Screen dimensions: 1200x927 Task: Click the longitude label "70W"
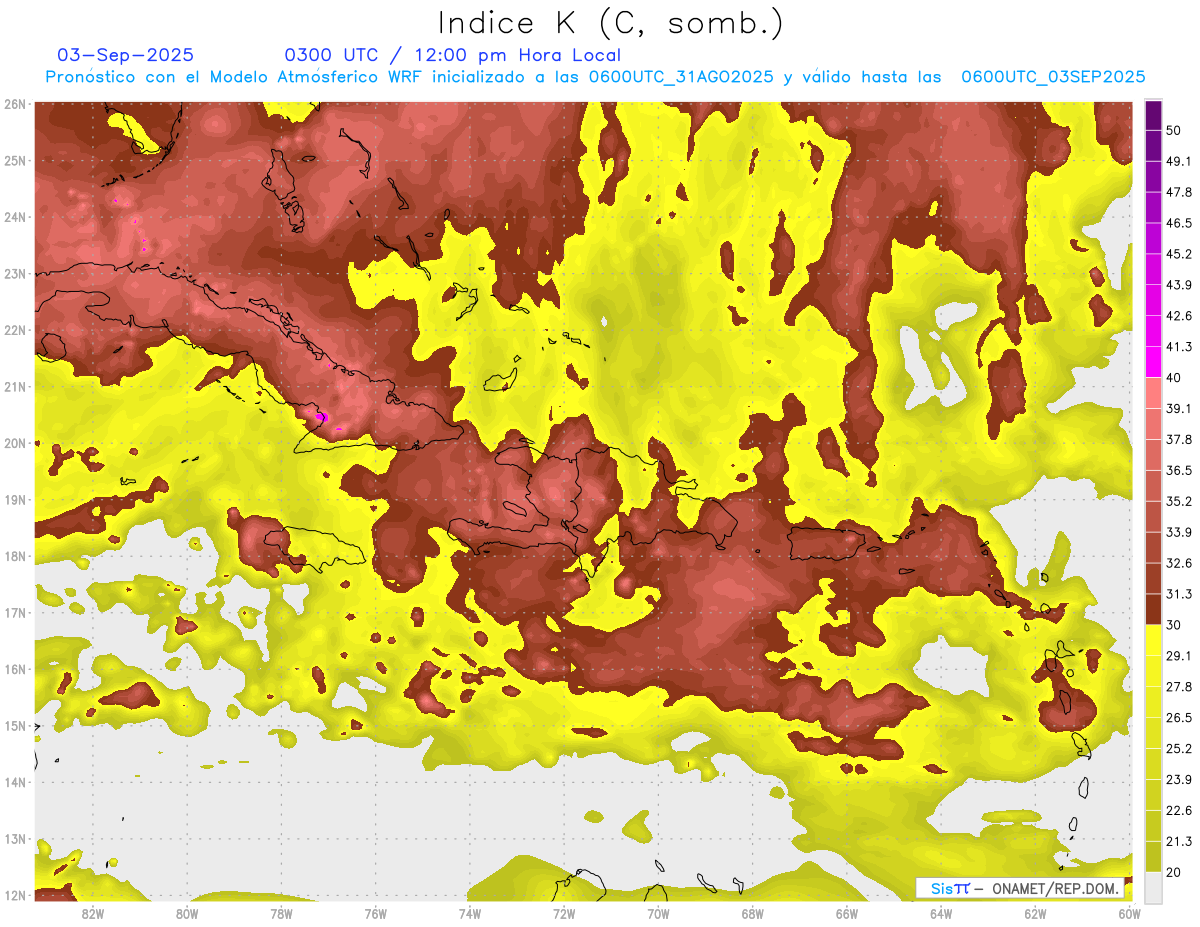coord(658,914)
